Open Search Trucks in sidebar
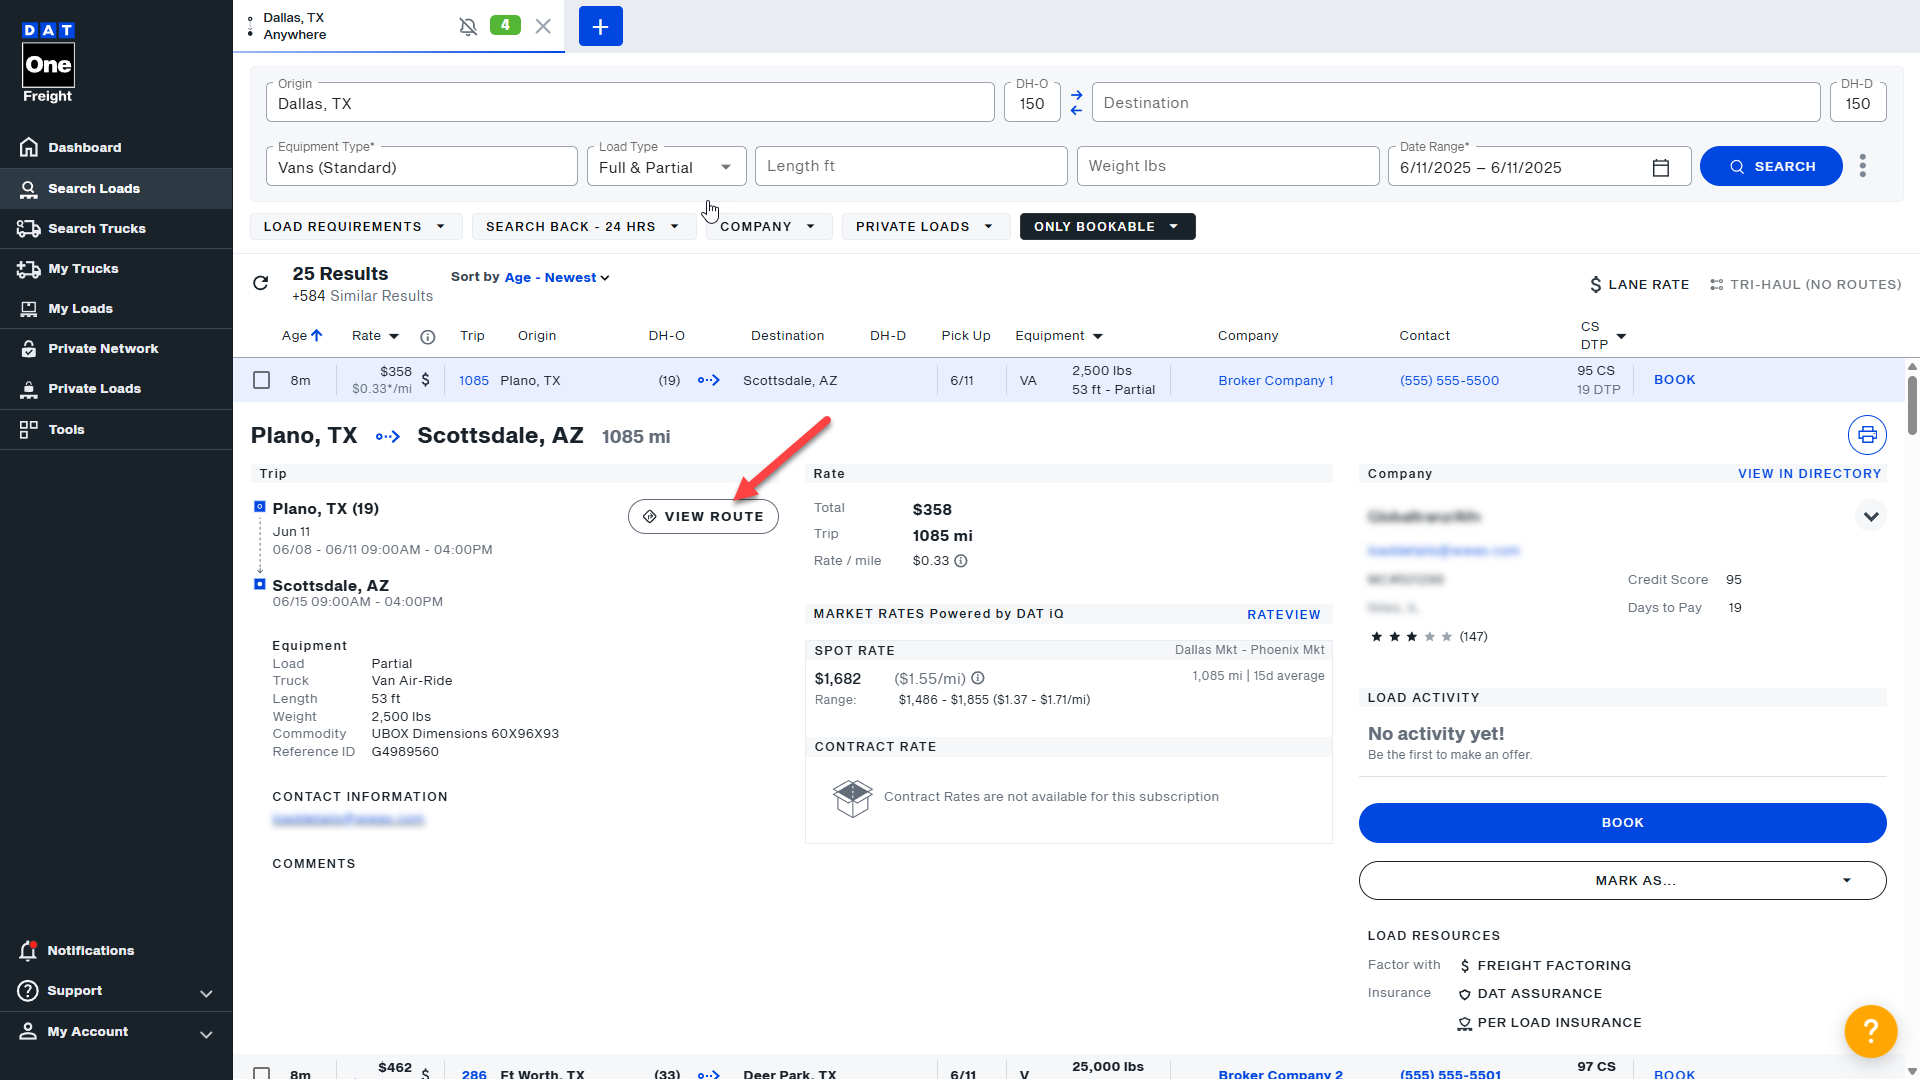 tap(116, 229)
